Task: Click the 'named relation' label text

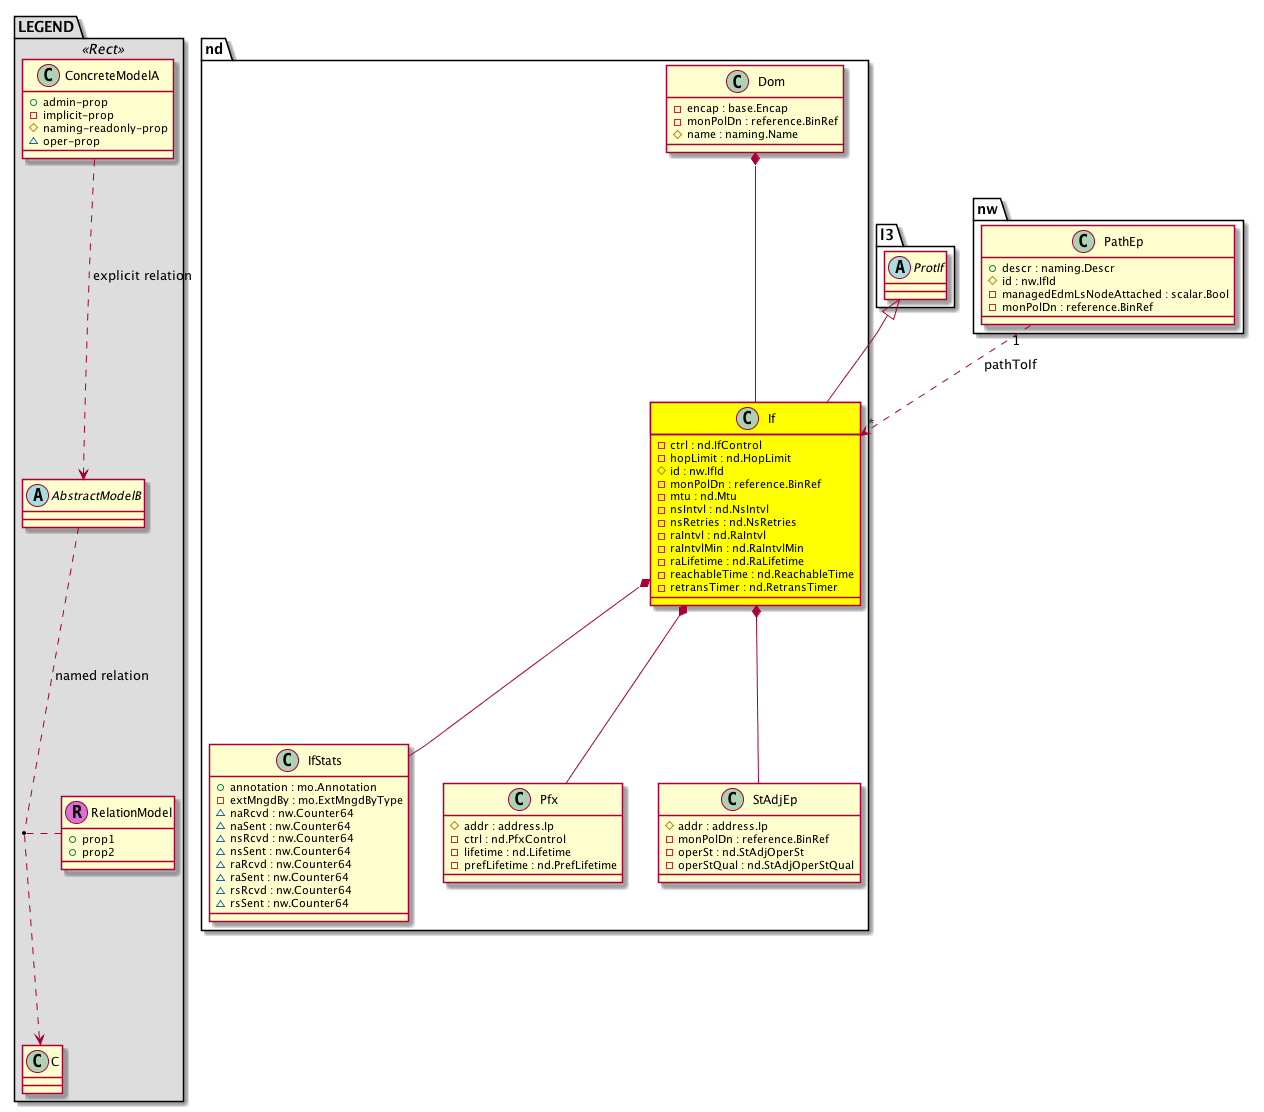Action: tap(102, 675)
